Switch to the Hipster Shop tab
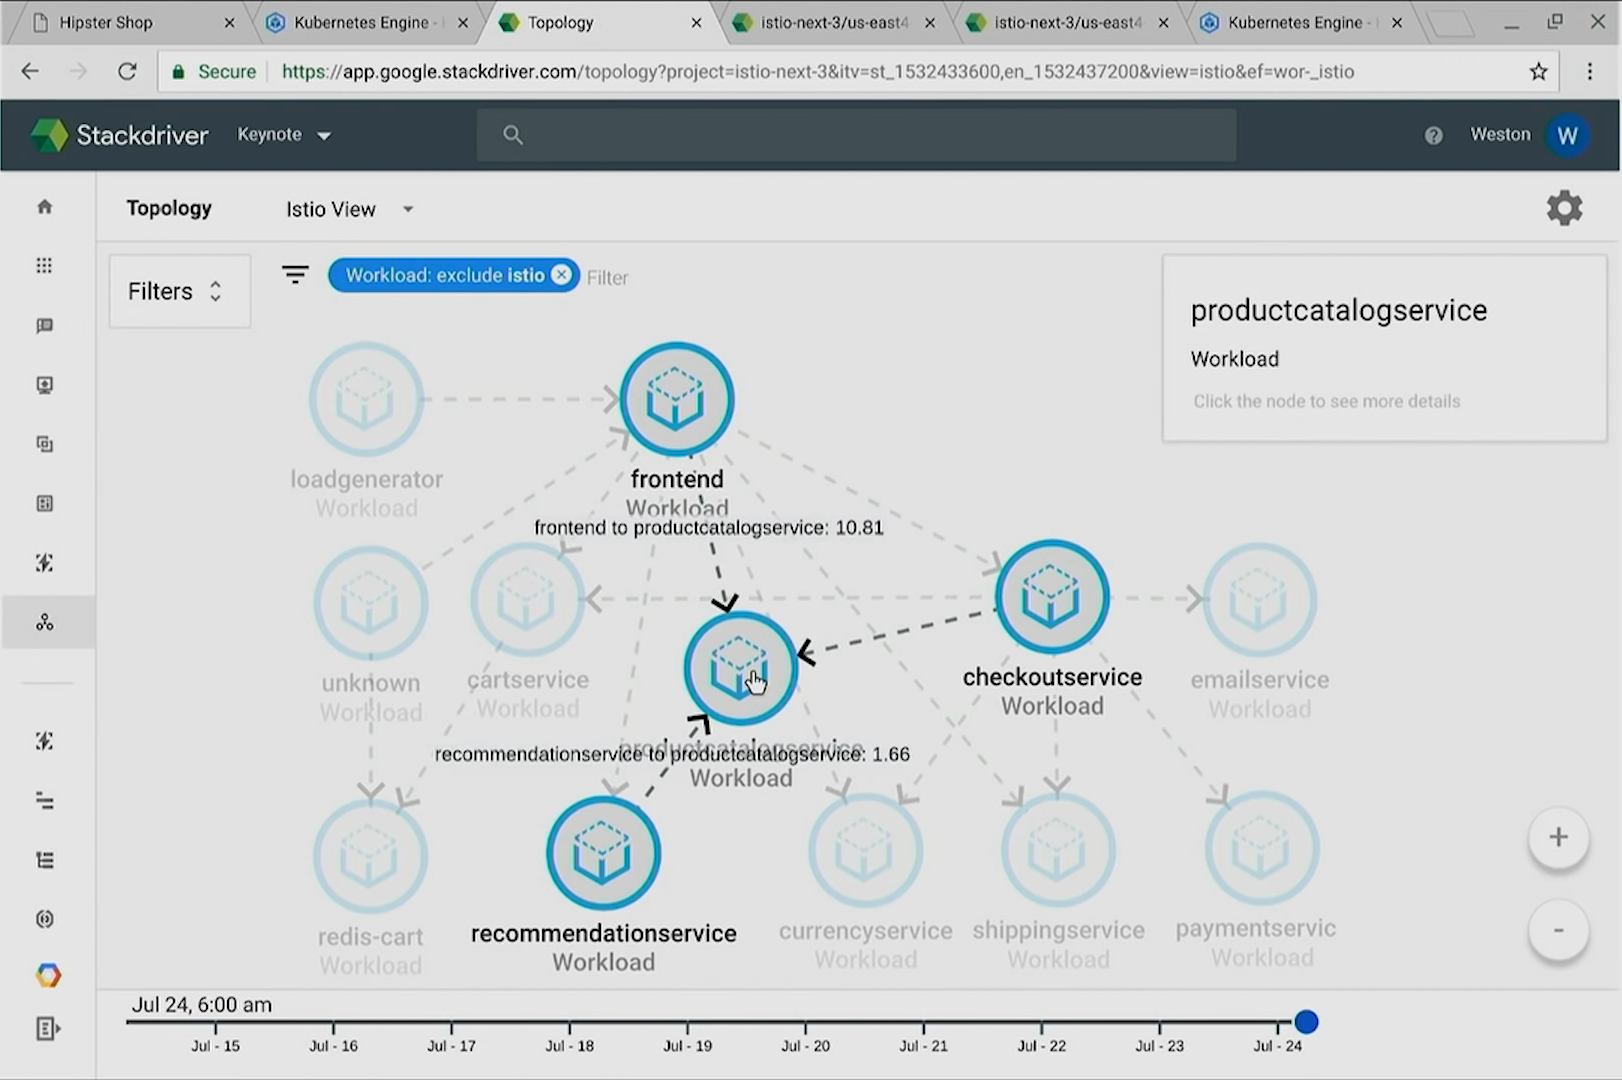Screen dimensions: 1622x1080 tap(120, 22)
